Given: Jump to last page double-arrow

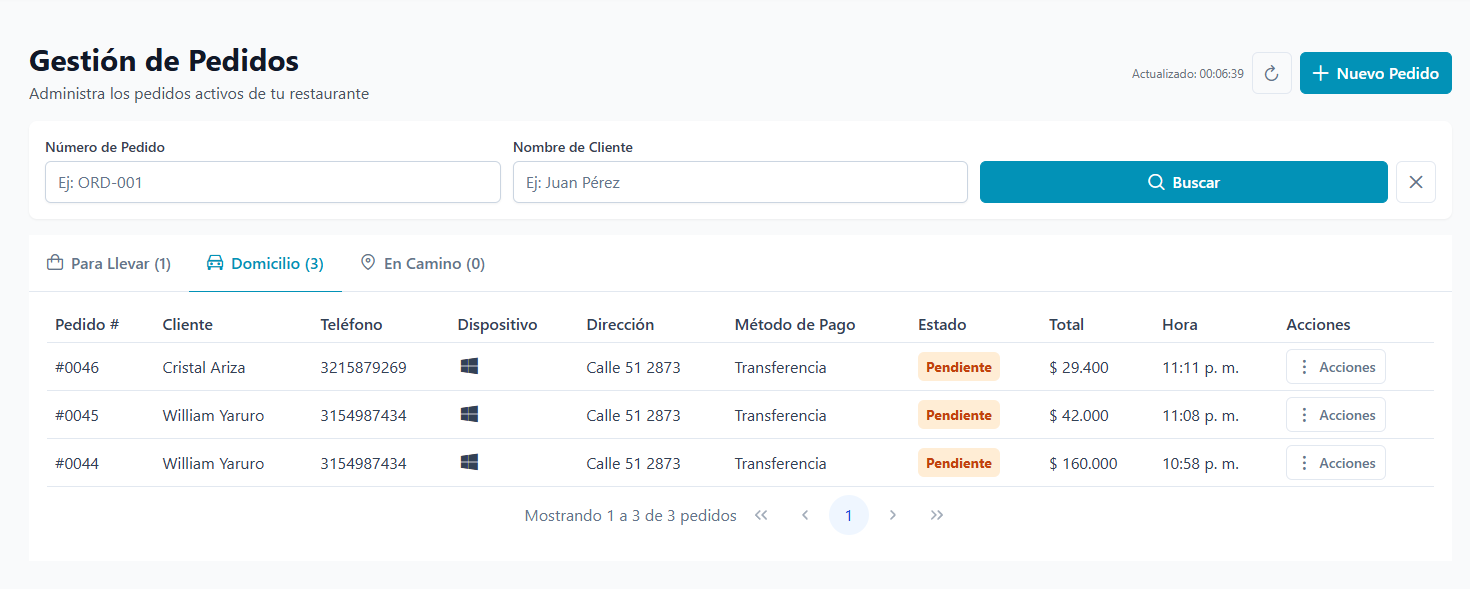Looking at the screenshot, I should 937,515.
